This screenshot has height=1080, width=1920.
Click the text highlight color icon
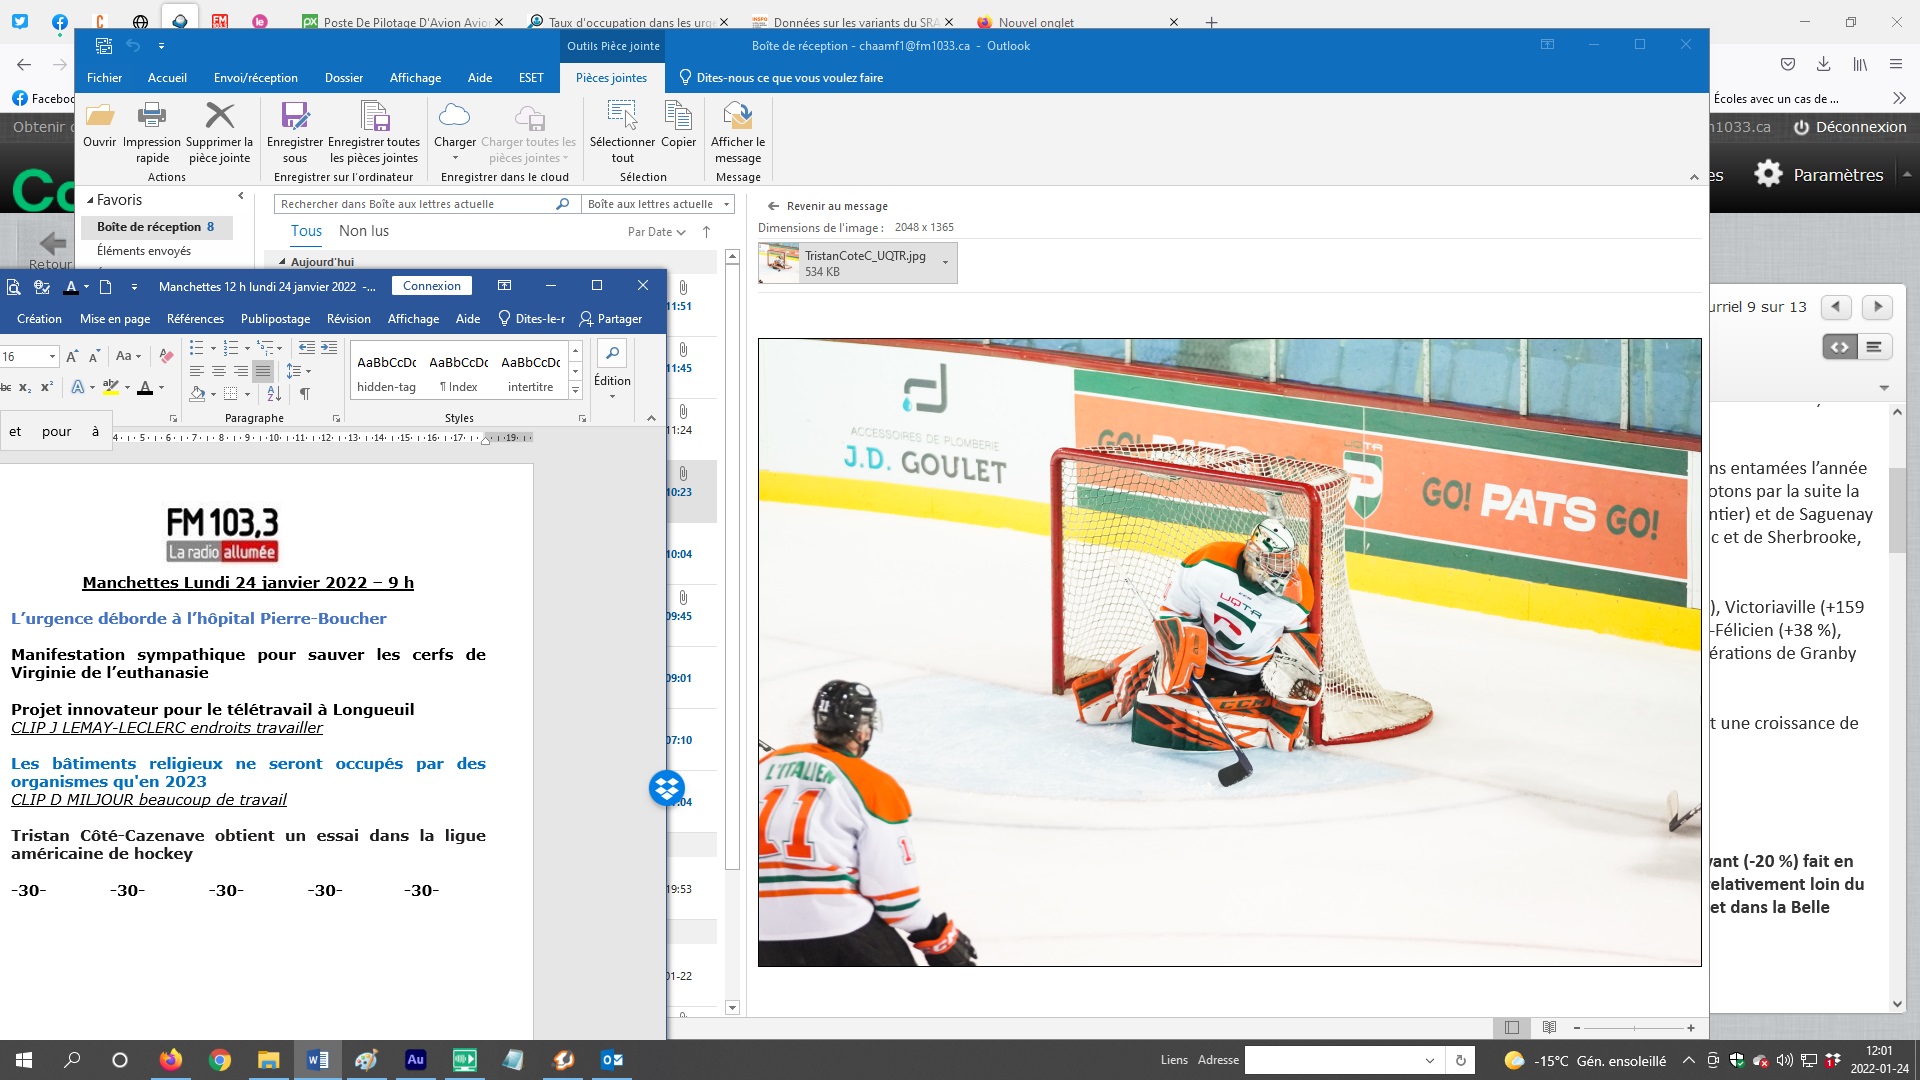(110, 388)
